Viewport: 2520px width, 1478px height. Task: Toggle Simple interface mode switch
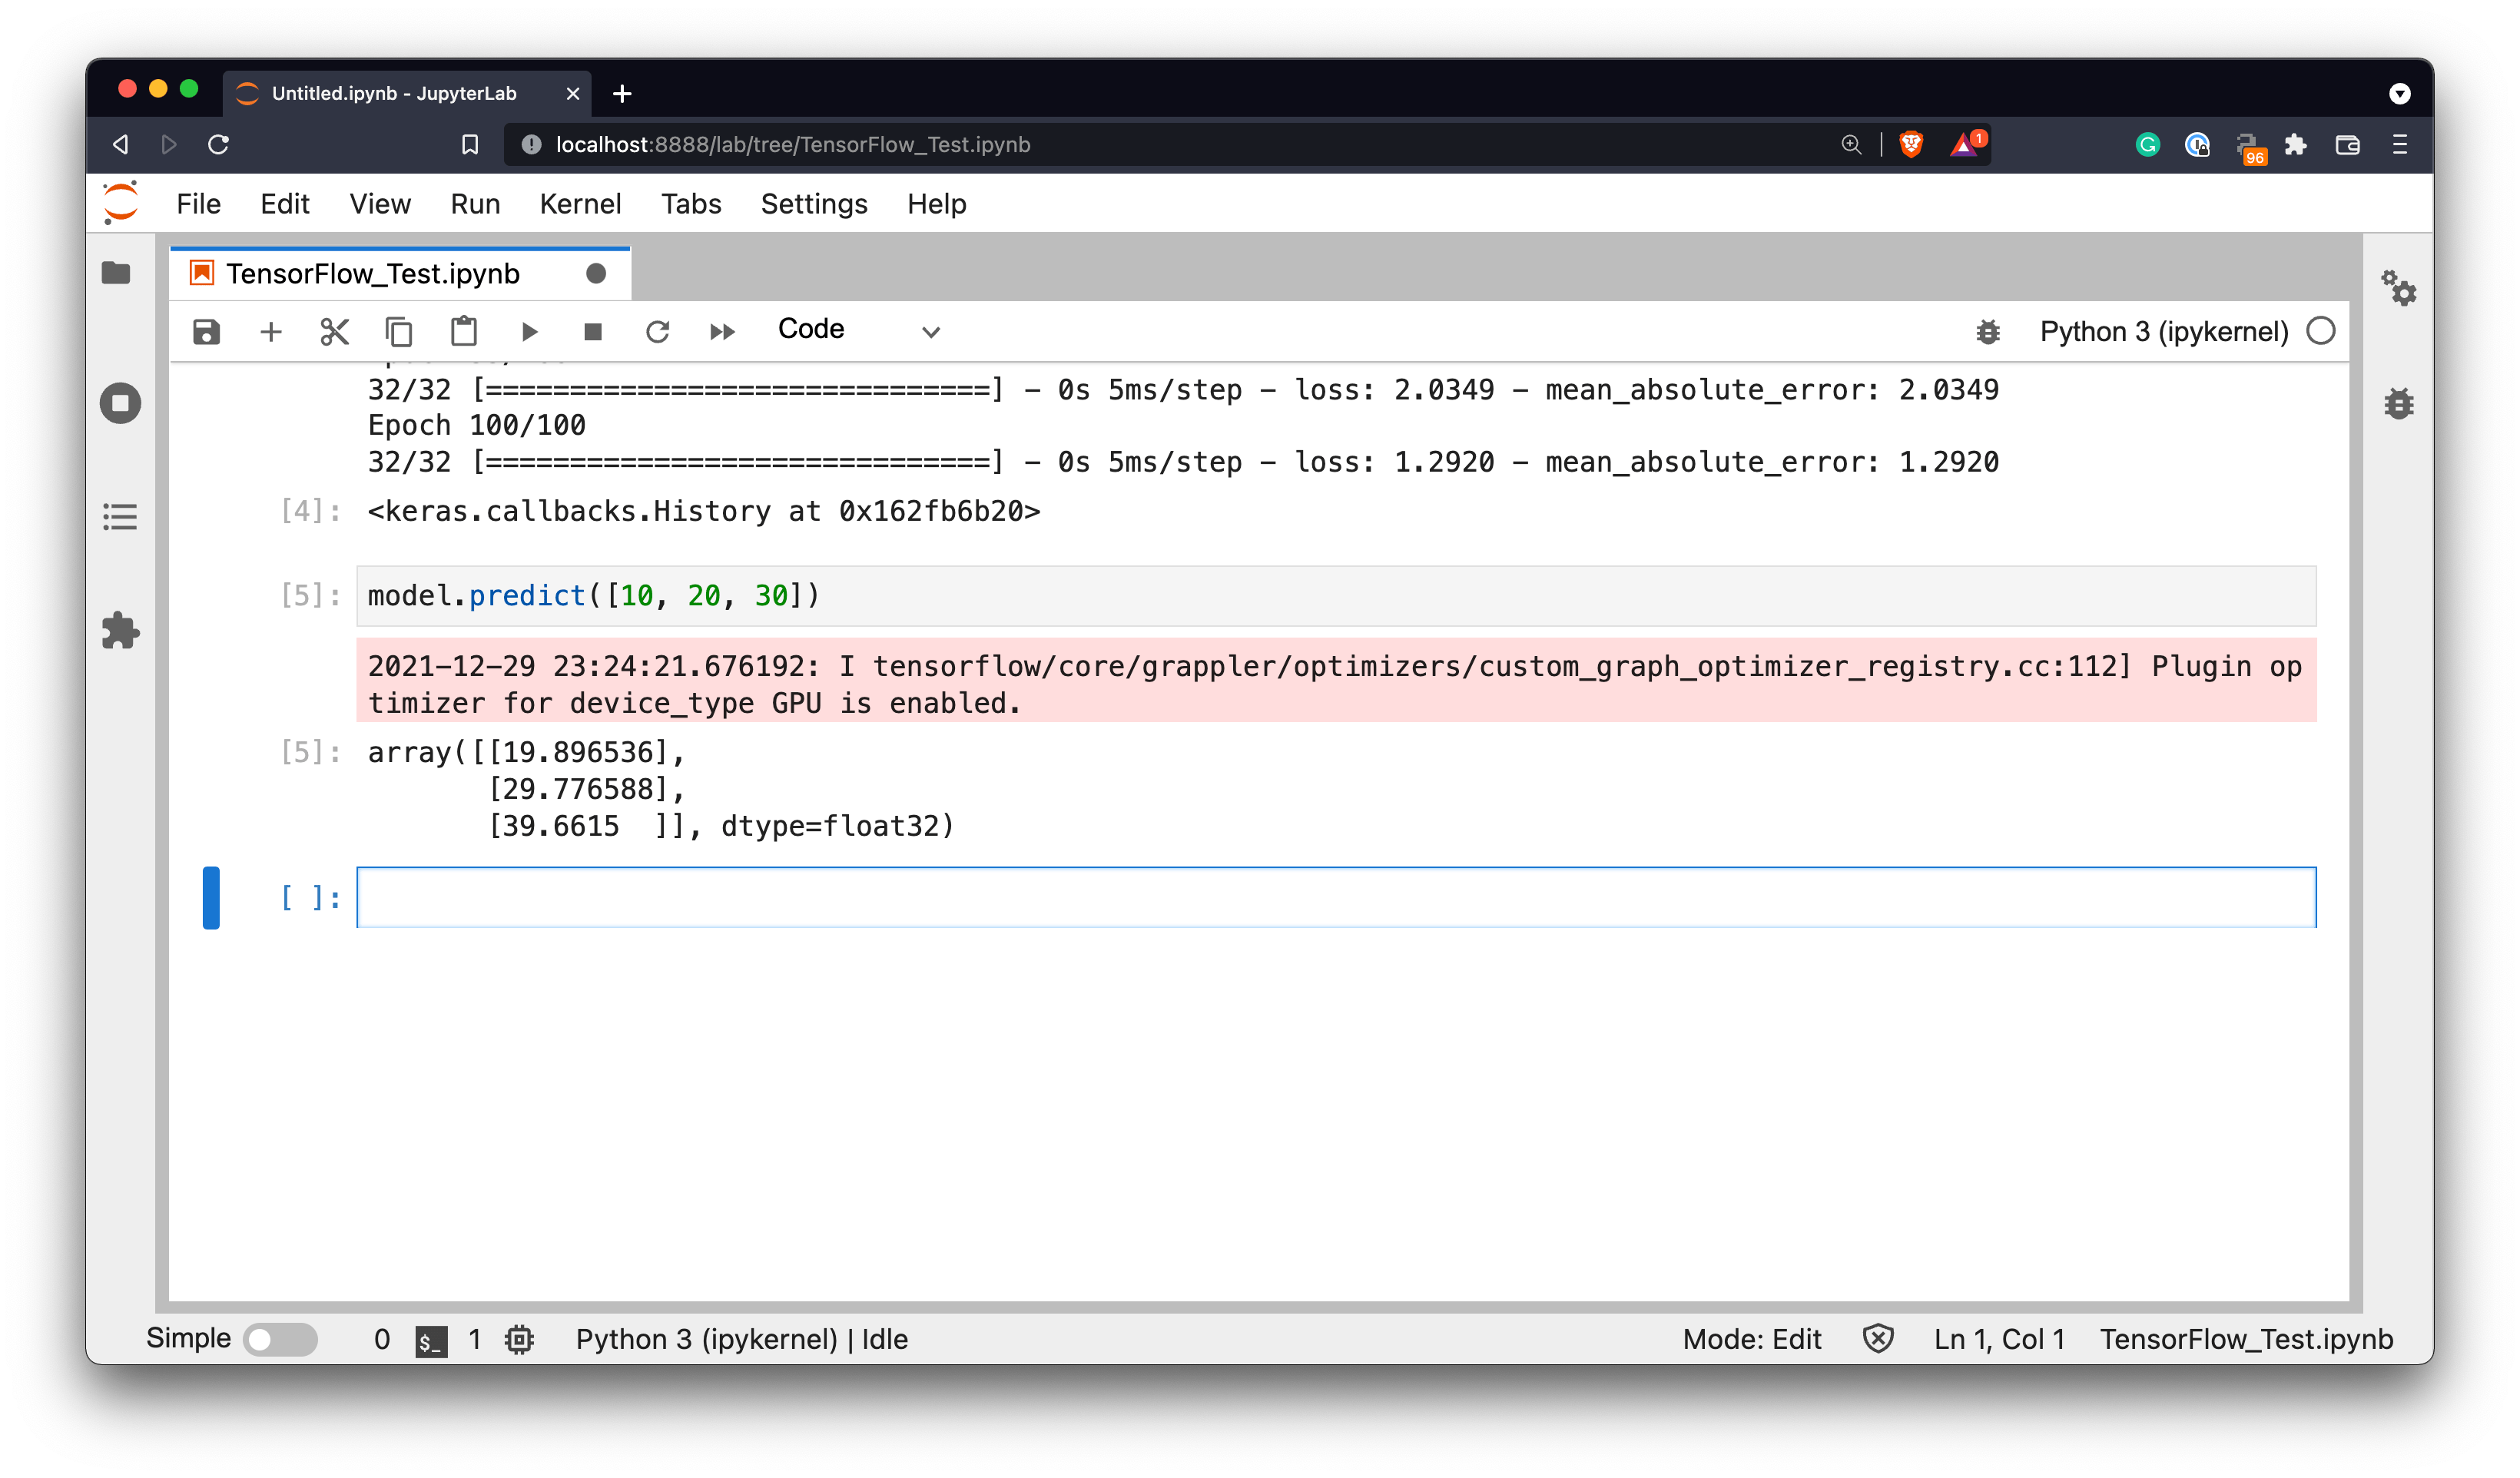click(x=281, y=1339)
